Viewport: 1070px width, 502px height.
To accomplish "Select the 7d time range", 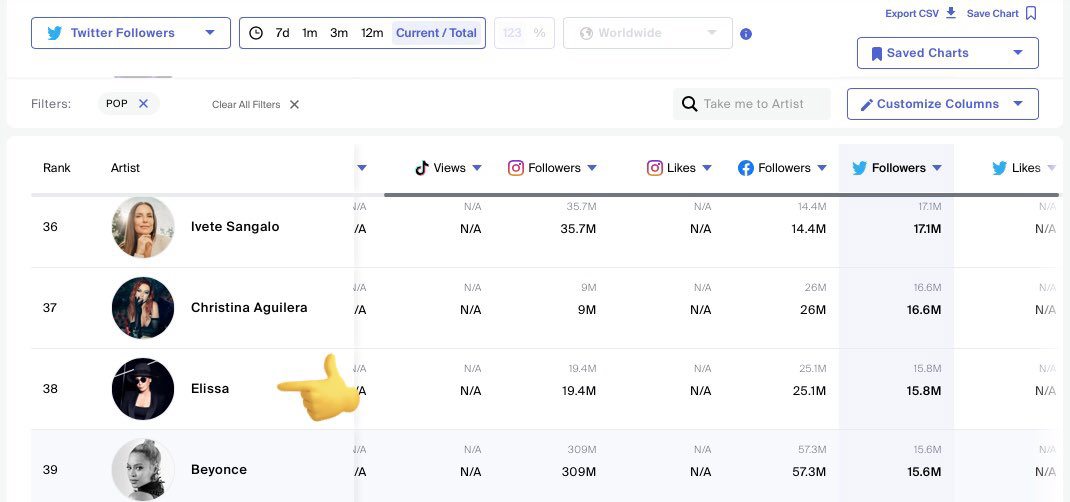I will (x=283, y=33).
